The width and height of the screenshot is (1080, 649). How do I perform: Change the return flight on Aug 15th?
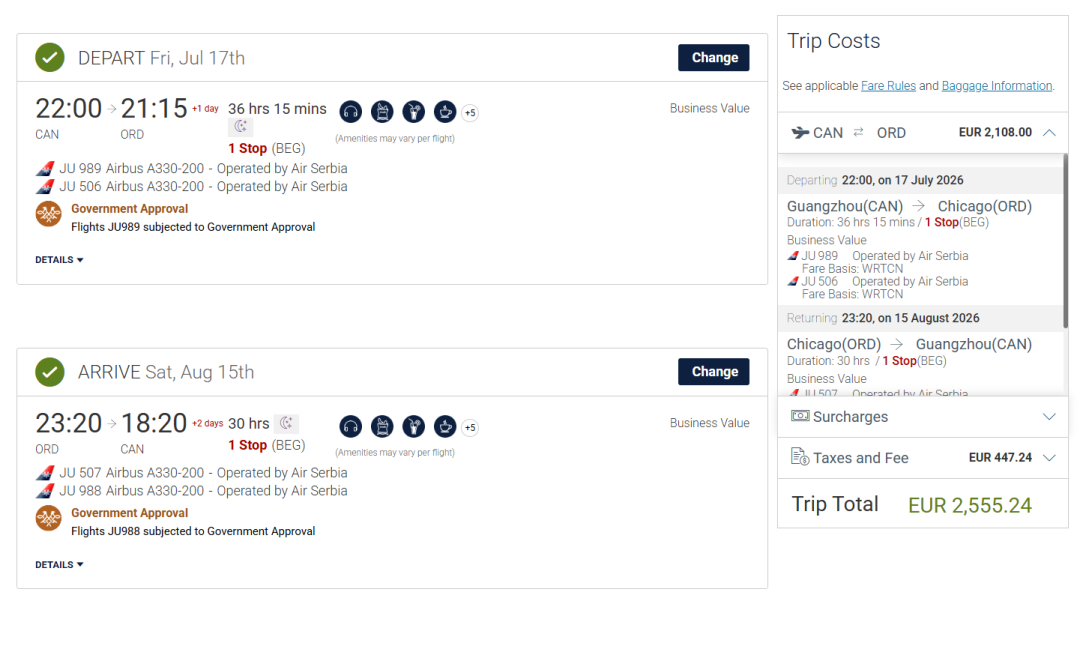pos(714,372)
